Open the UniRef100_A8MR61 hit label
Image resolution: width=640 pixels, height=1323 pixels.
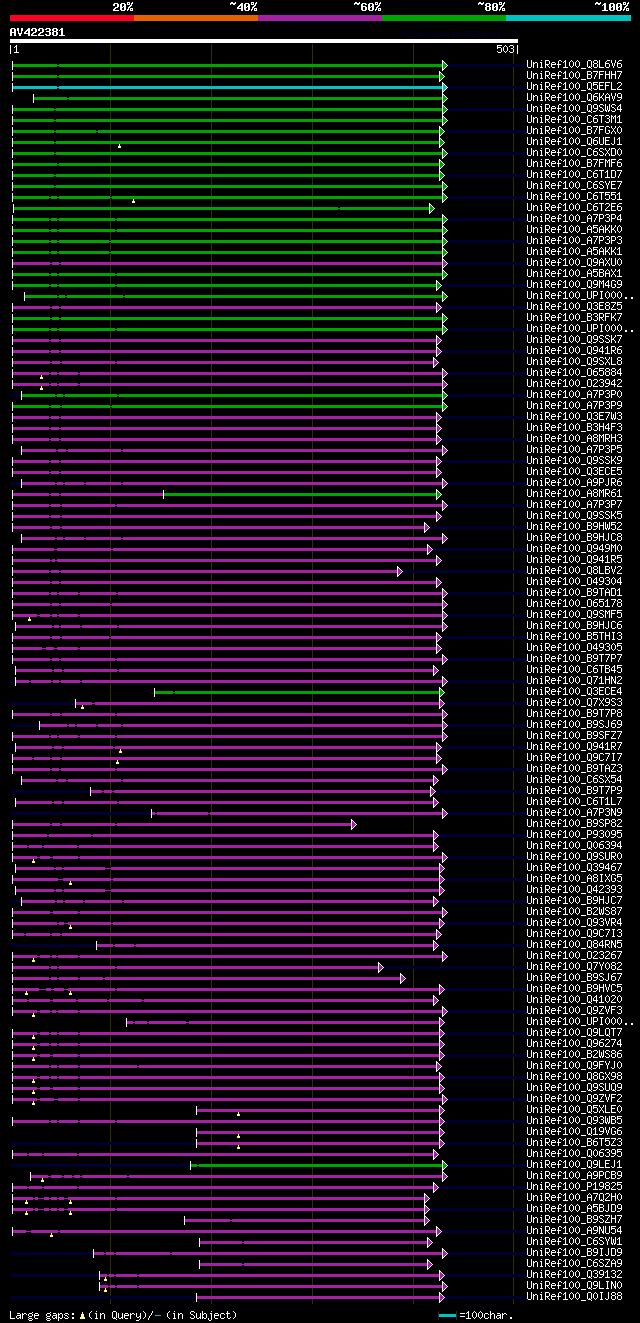pos(574,494)
